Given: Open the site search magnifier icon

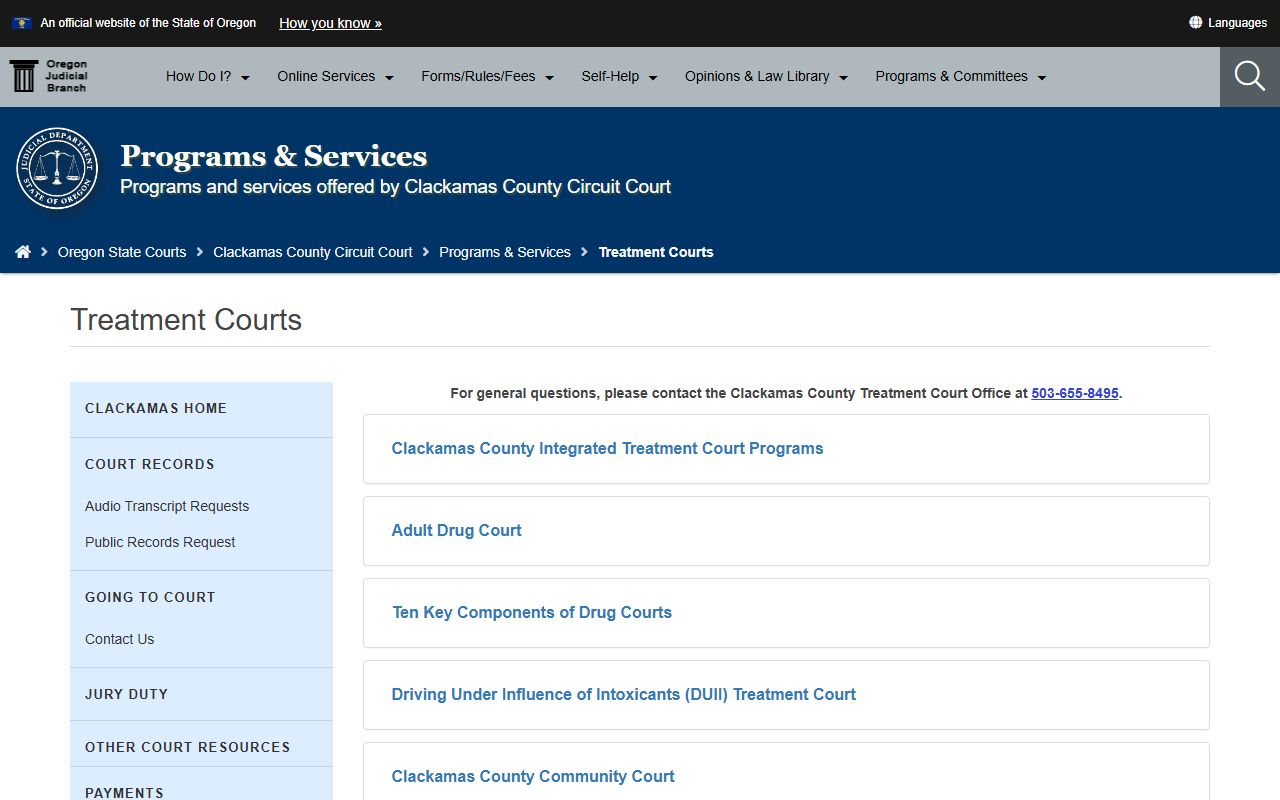Looking at the screenshot, I should click(1249, 76).
